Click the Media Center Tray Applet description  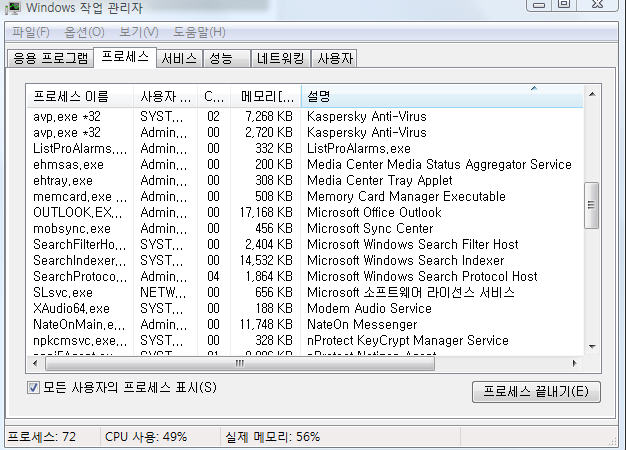[380, 180]
